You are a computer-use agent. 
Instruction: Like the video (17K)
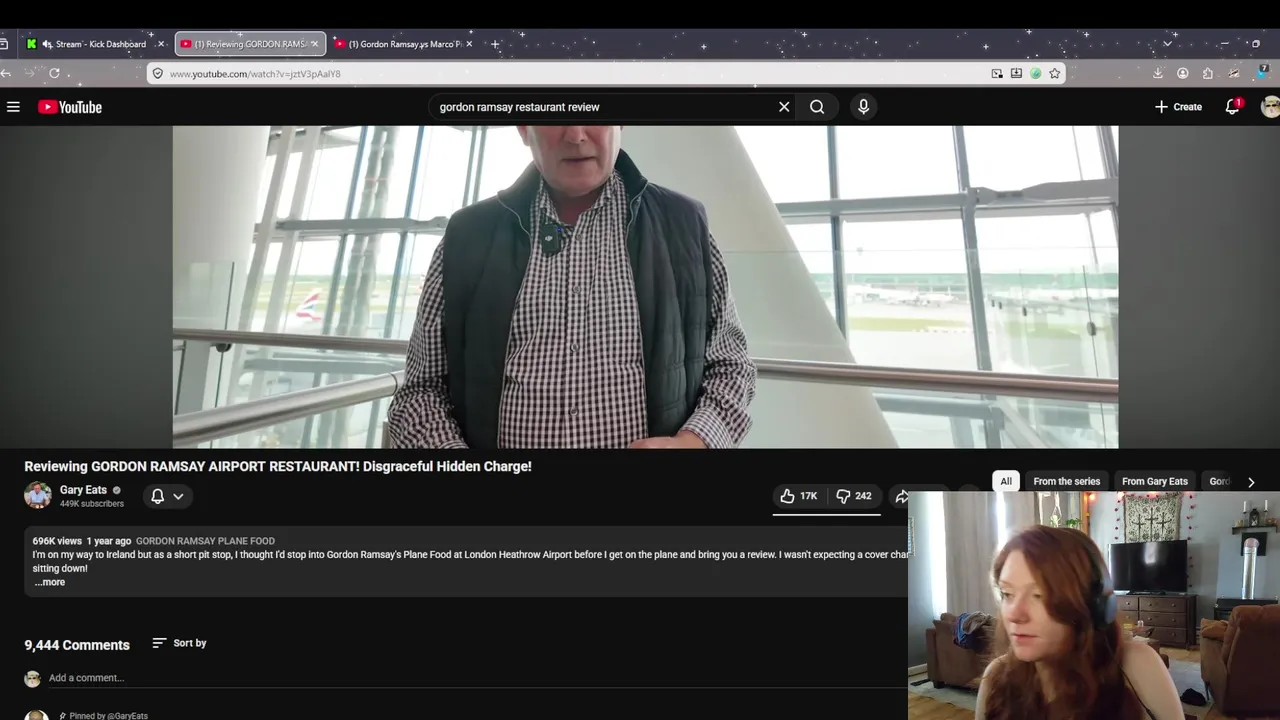point(798,496)
